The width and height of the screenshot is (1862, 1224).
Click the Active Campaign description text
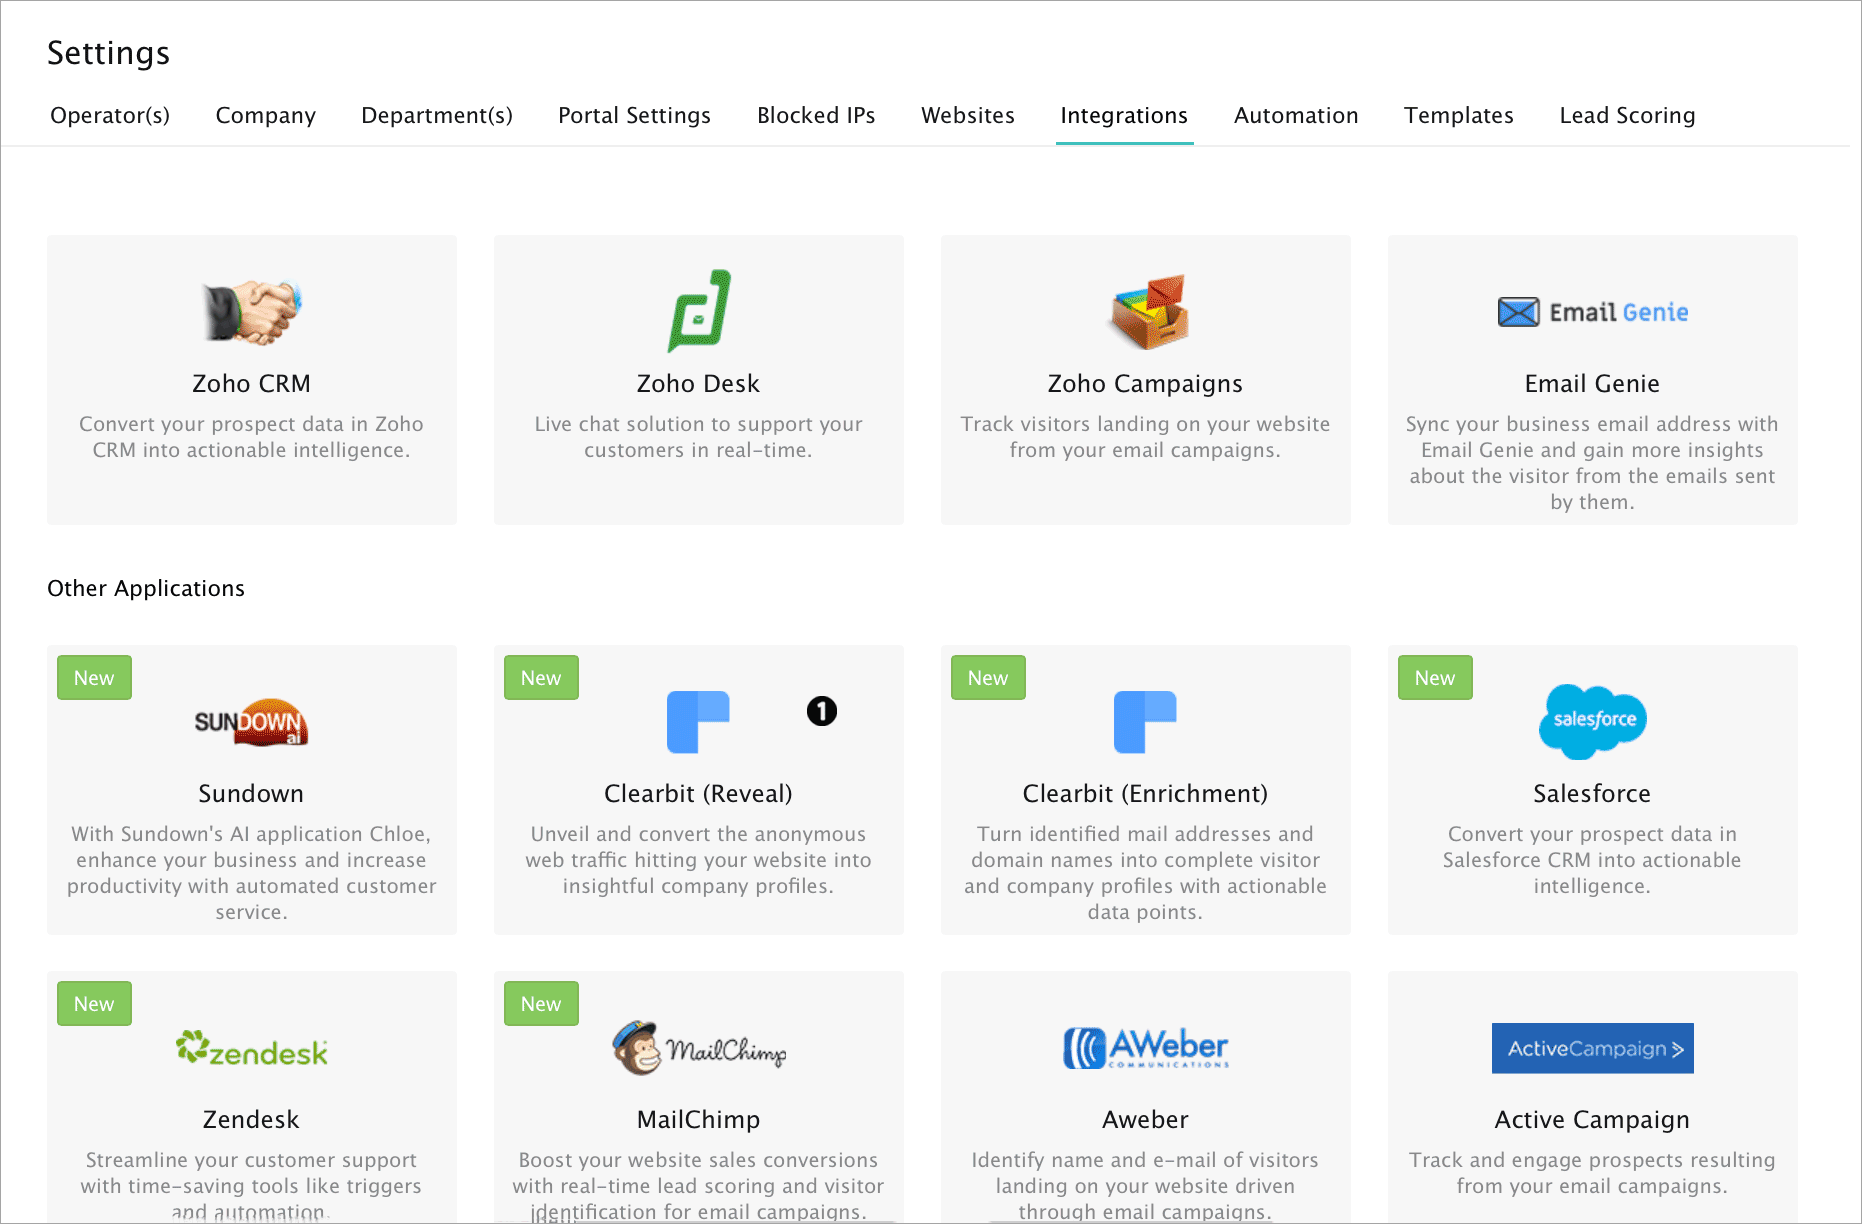pyautogui.click(x=1593, y=1173)
